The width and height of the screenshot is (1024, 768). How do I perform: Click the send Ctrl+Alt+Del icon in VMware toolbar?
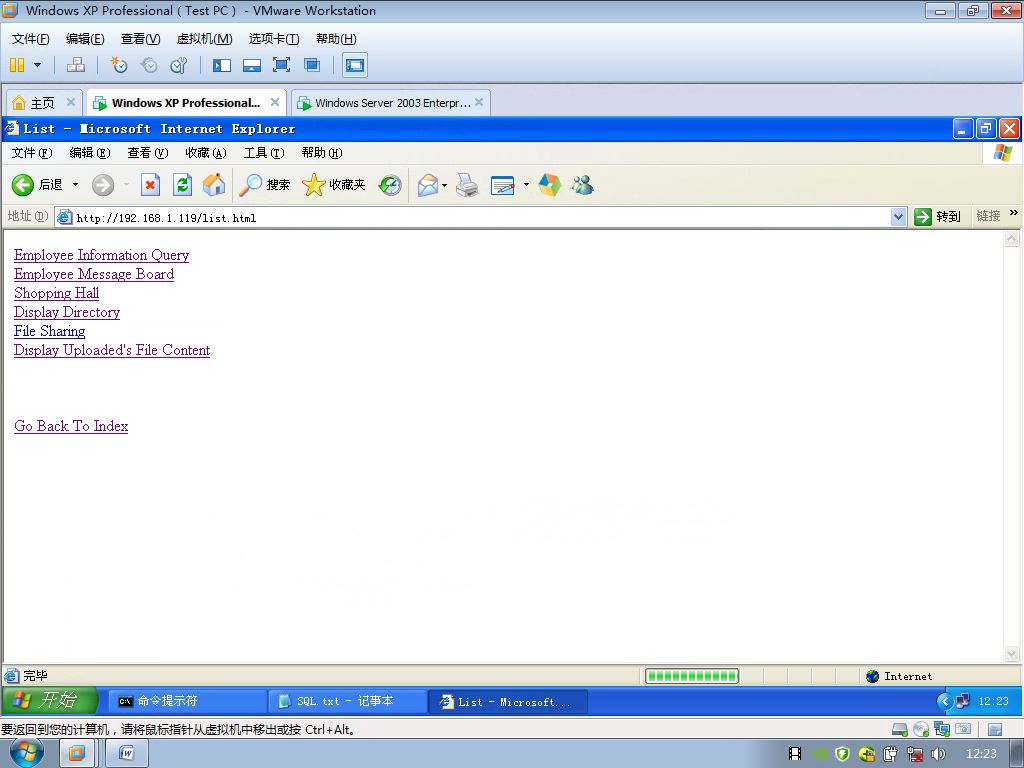pos(76,65)
